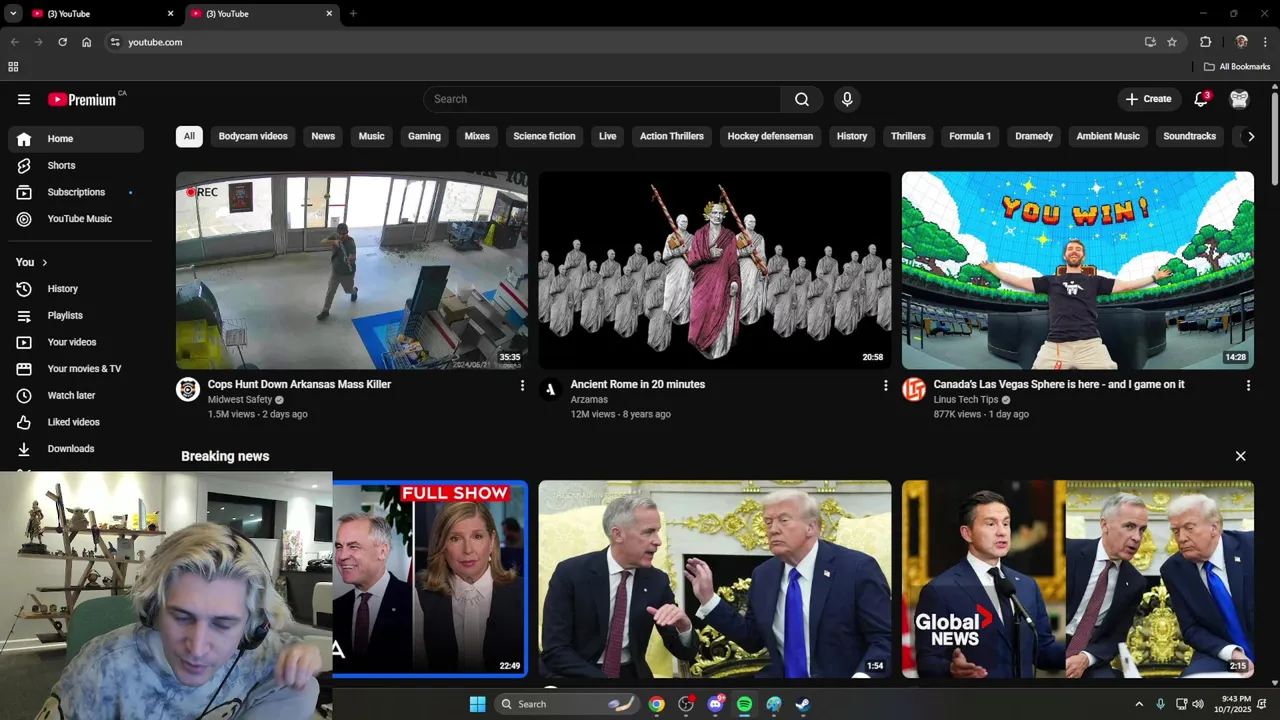Expand the You section chevron

point(44,262)
